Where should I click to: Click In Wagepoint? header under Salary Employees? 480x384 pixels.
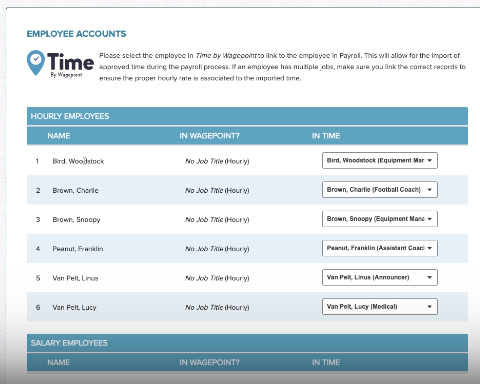(209, 362)
